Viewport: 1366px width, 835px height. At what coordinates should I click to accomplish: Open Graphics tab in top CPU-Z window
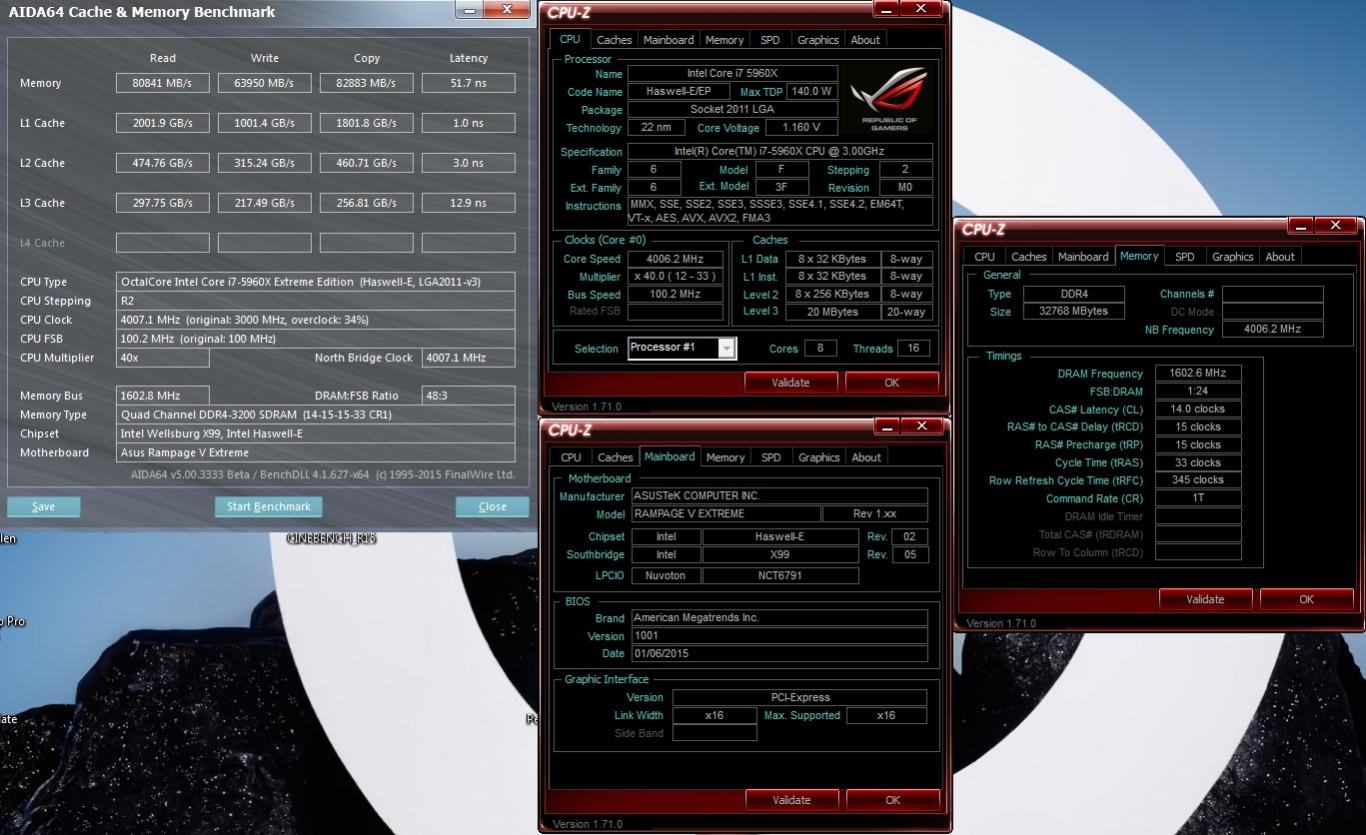pos(817,40)
